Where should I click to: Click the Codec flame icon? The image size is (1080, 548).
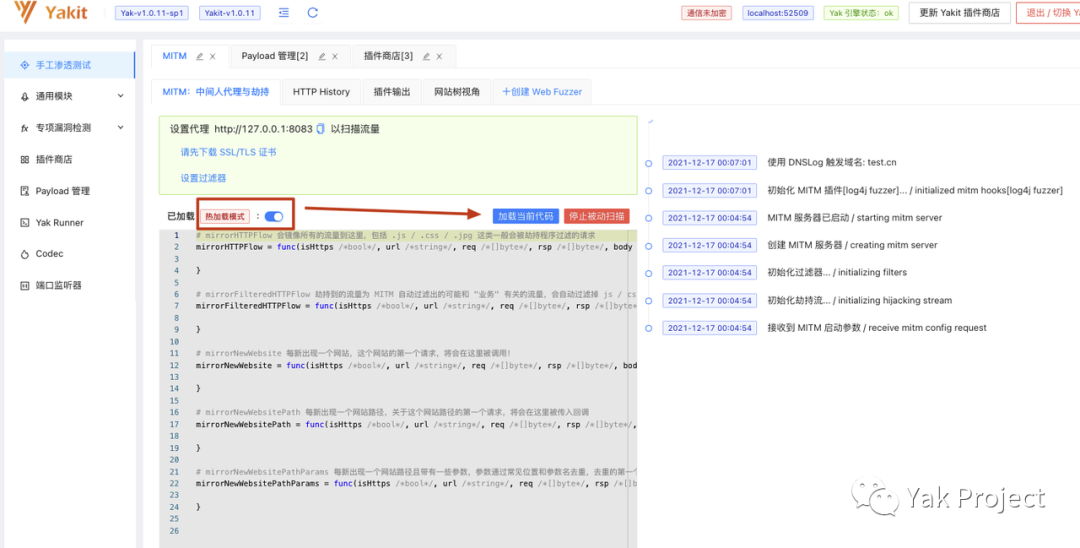click(24, 254)
